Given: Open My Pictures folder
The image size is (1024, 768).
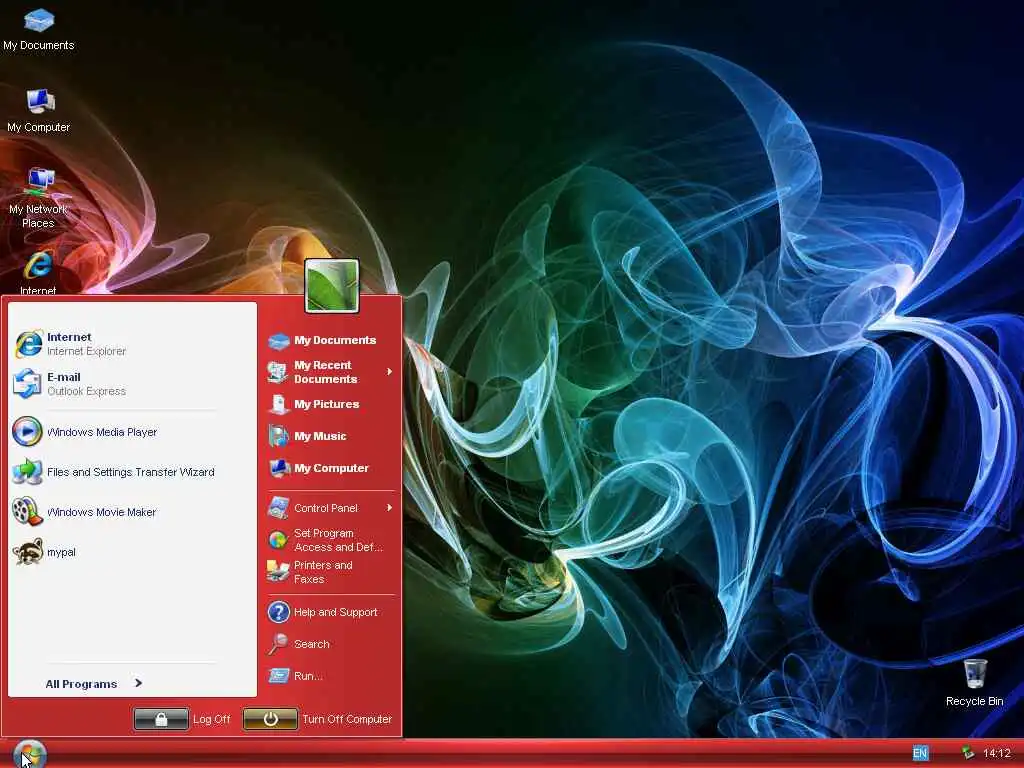Looking at the screenshot, I should click(x=314, y=404).
